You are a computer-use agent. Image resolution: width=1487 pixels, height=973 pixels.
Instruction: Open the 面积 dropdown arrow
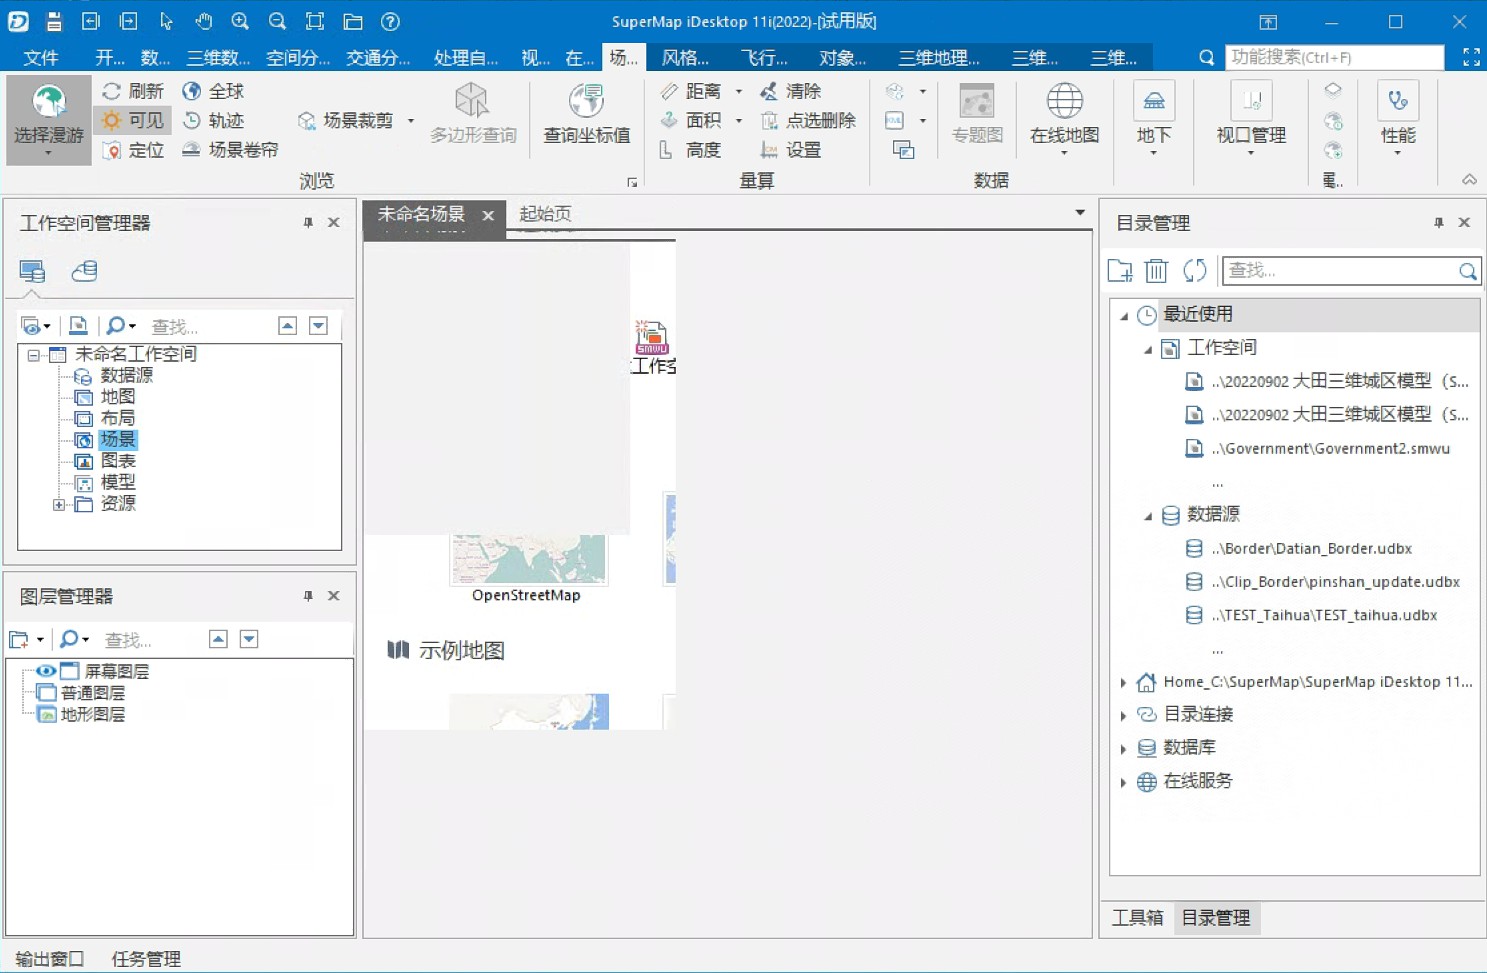[739, 121]
